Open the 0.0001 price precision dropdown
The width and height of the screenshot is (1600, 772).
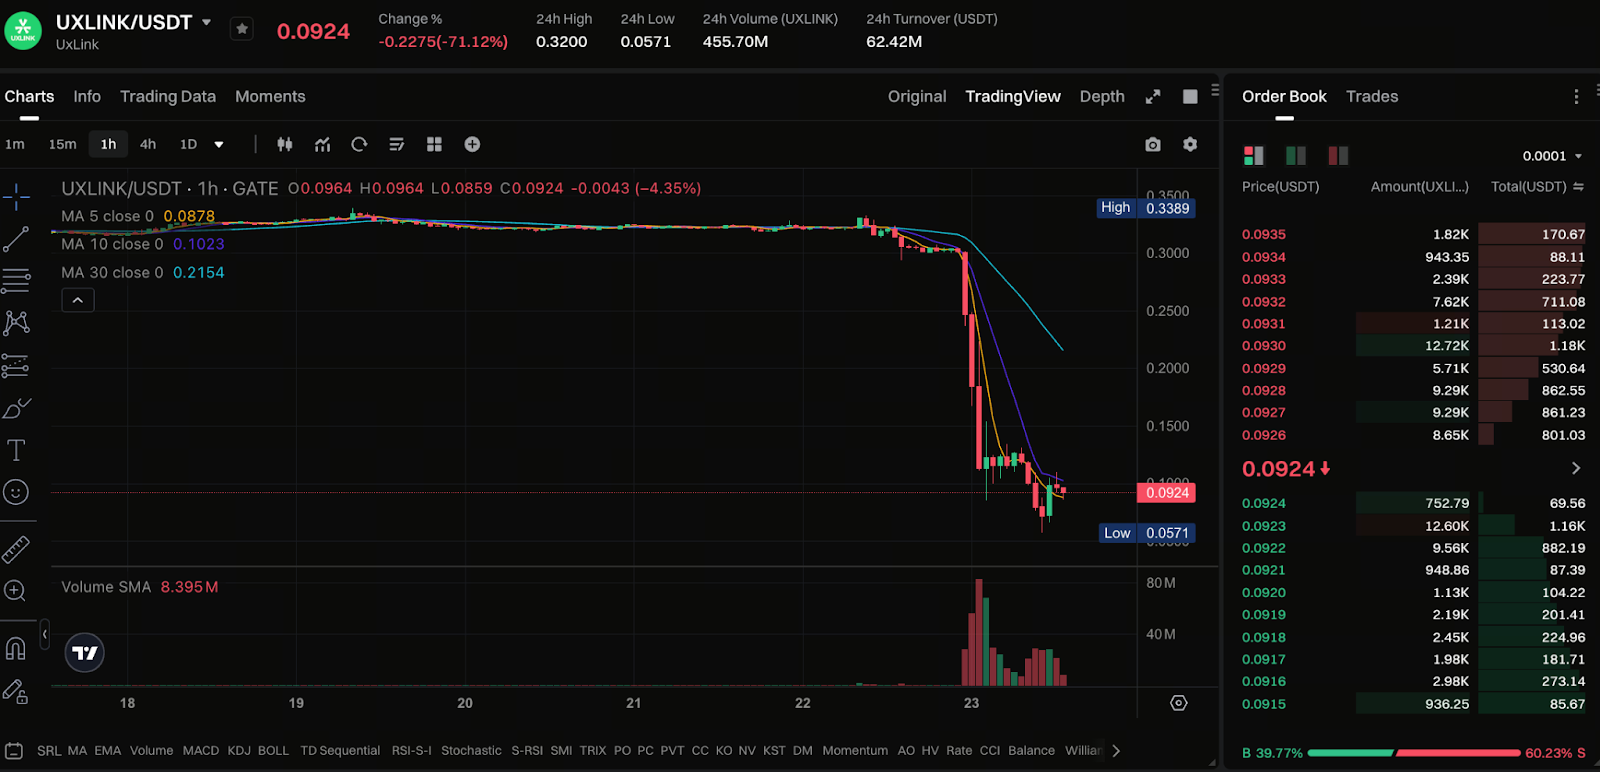tap(1552, 156)
